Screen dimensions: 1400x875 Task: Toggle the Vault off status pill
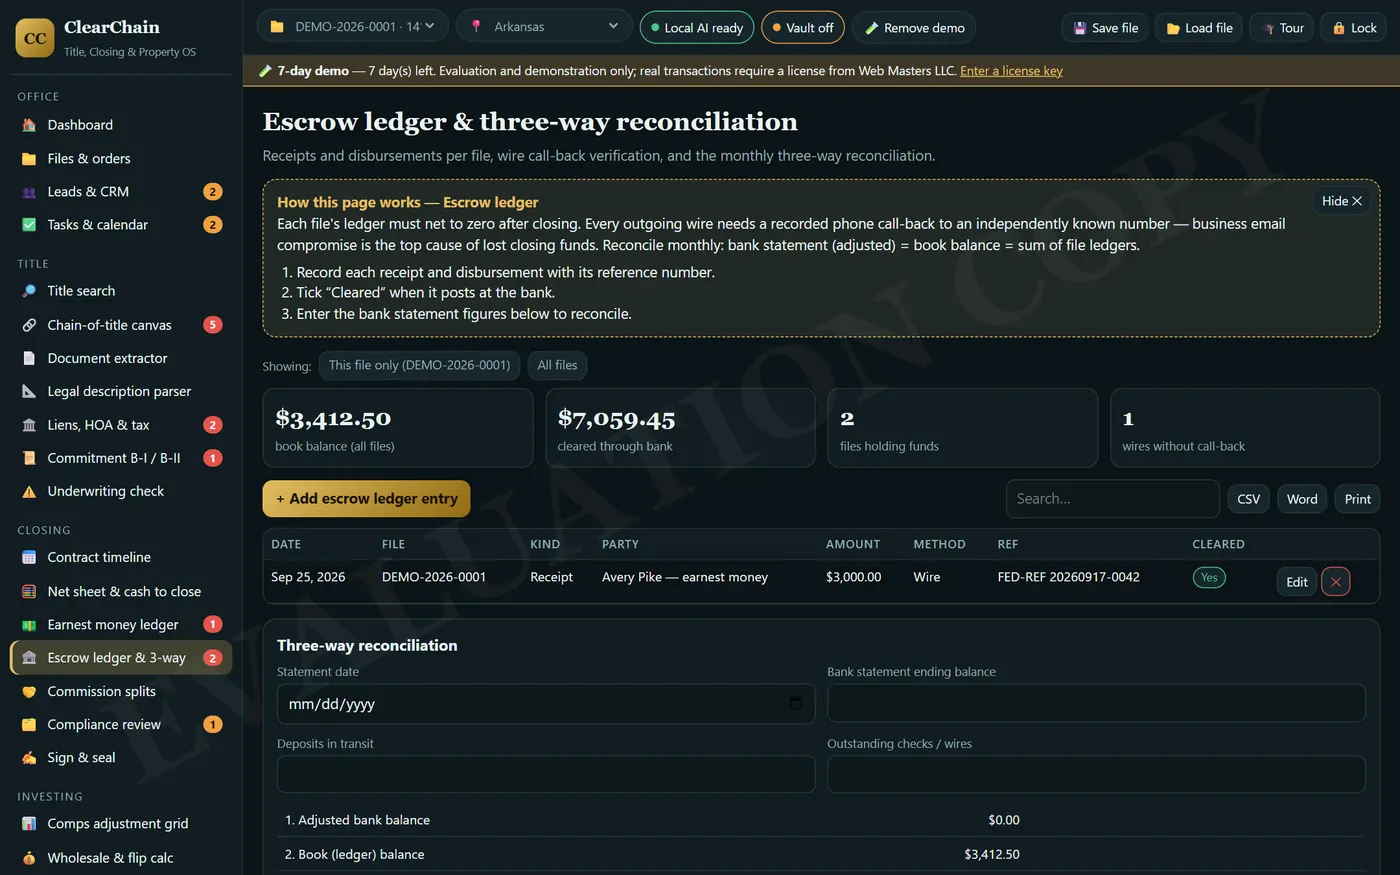pyautogui.click(x=803, y=28)
